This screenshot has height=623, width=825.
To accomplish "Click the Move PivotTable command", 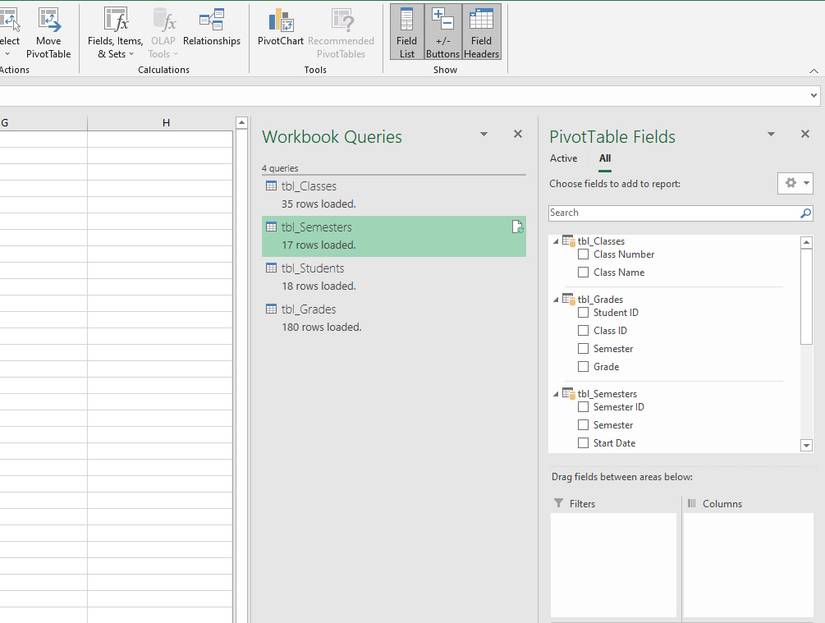I will [47, 30].
